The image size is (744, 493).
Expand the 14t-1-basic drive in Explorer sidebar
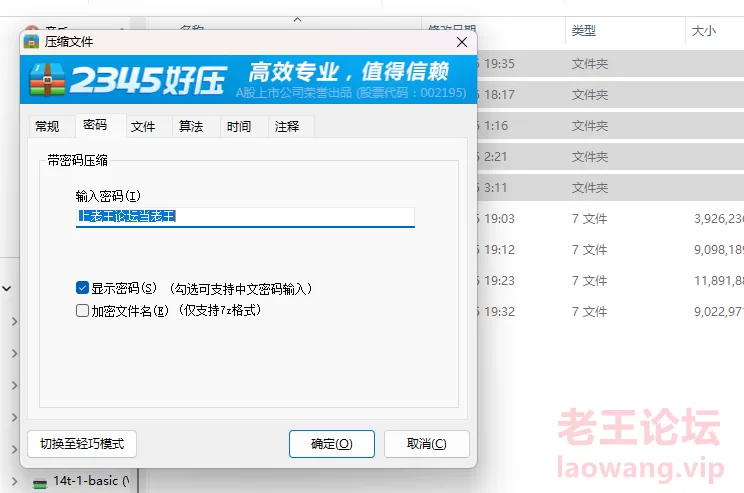[14, 481]
